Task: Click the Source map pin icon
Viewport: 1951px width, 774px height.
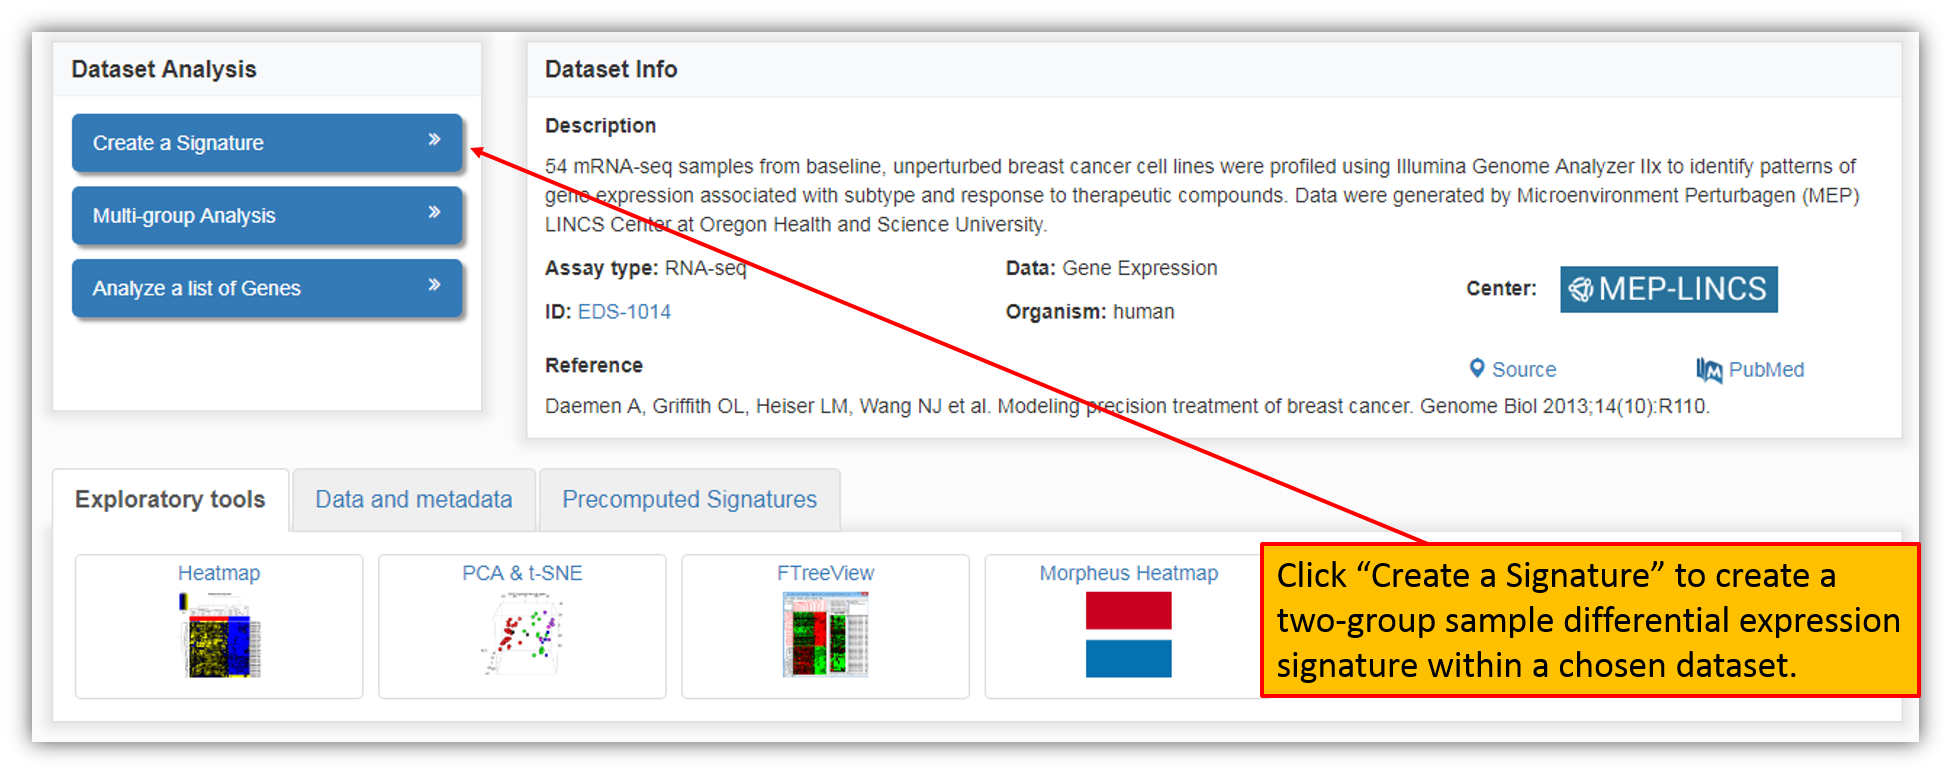Action: pos(1476,368)
